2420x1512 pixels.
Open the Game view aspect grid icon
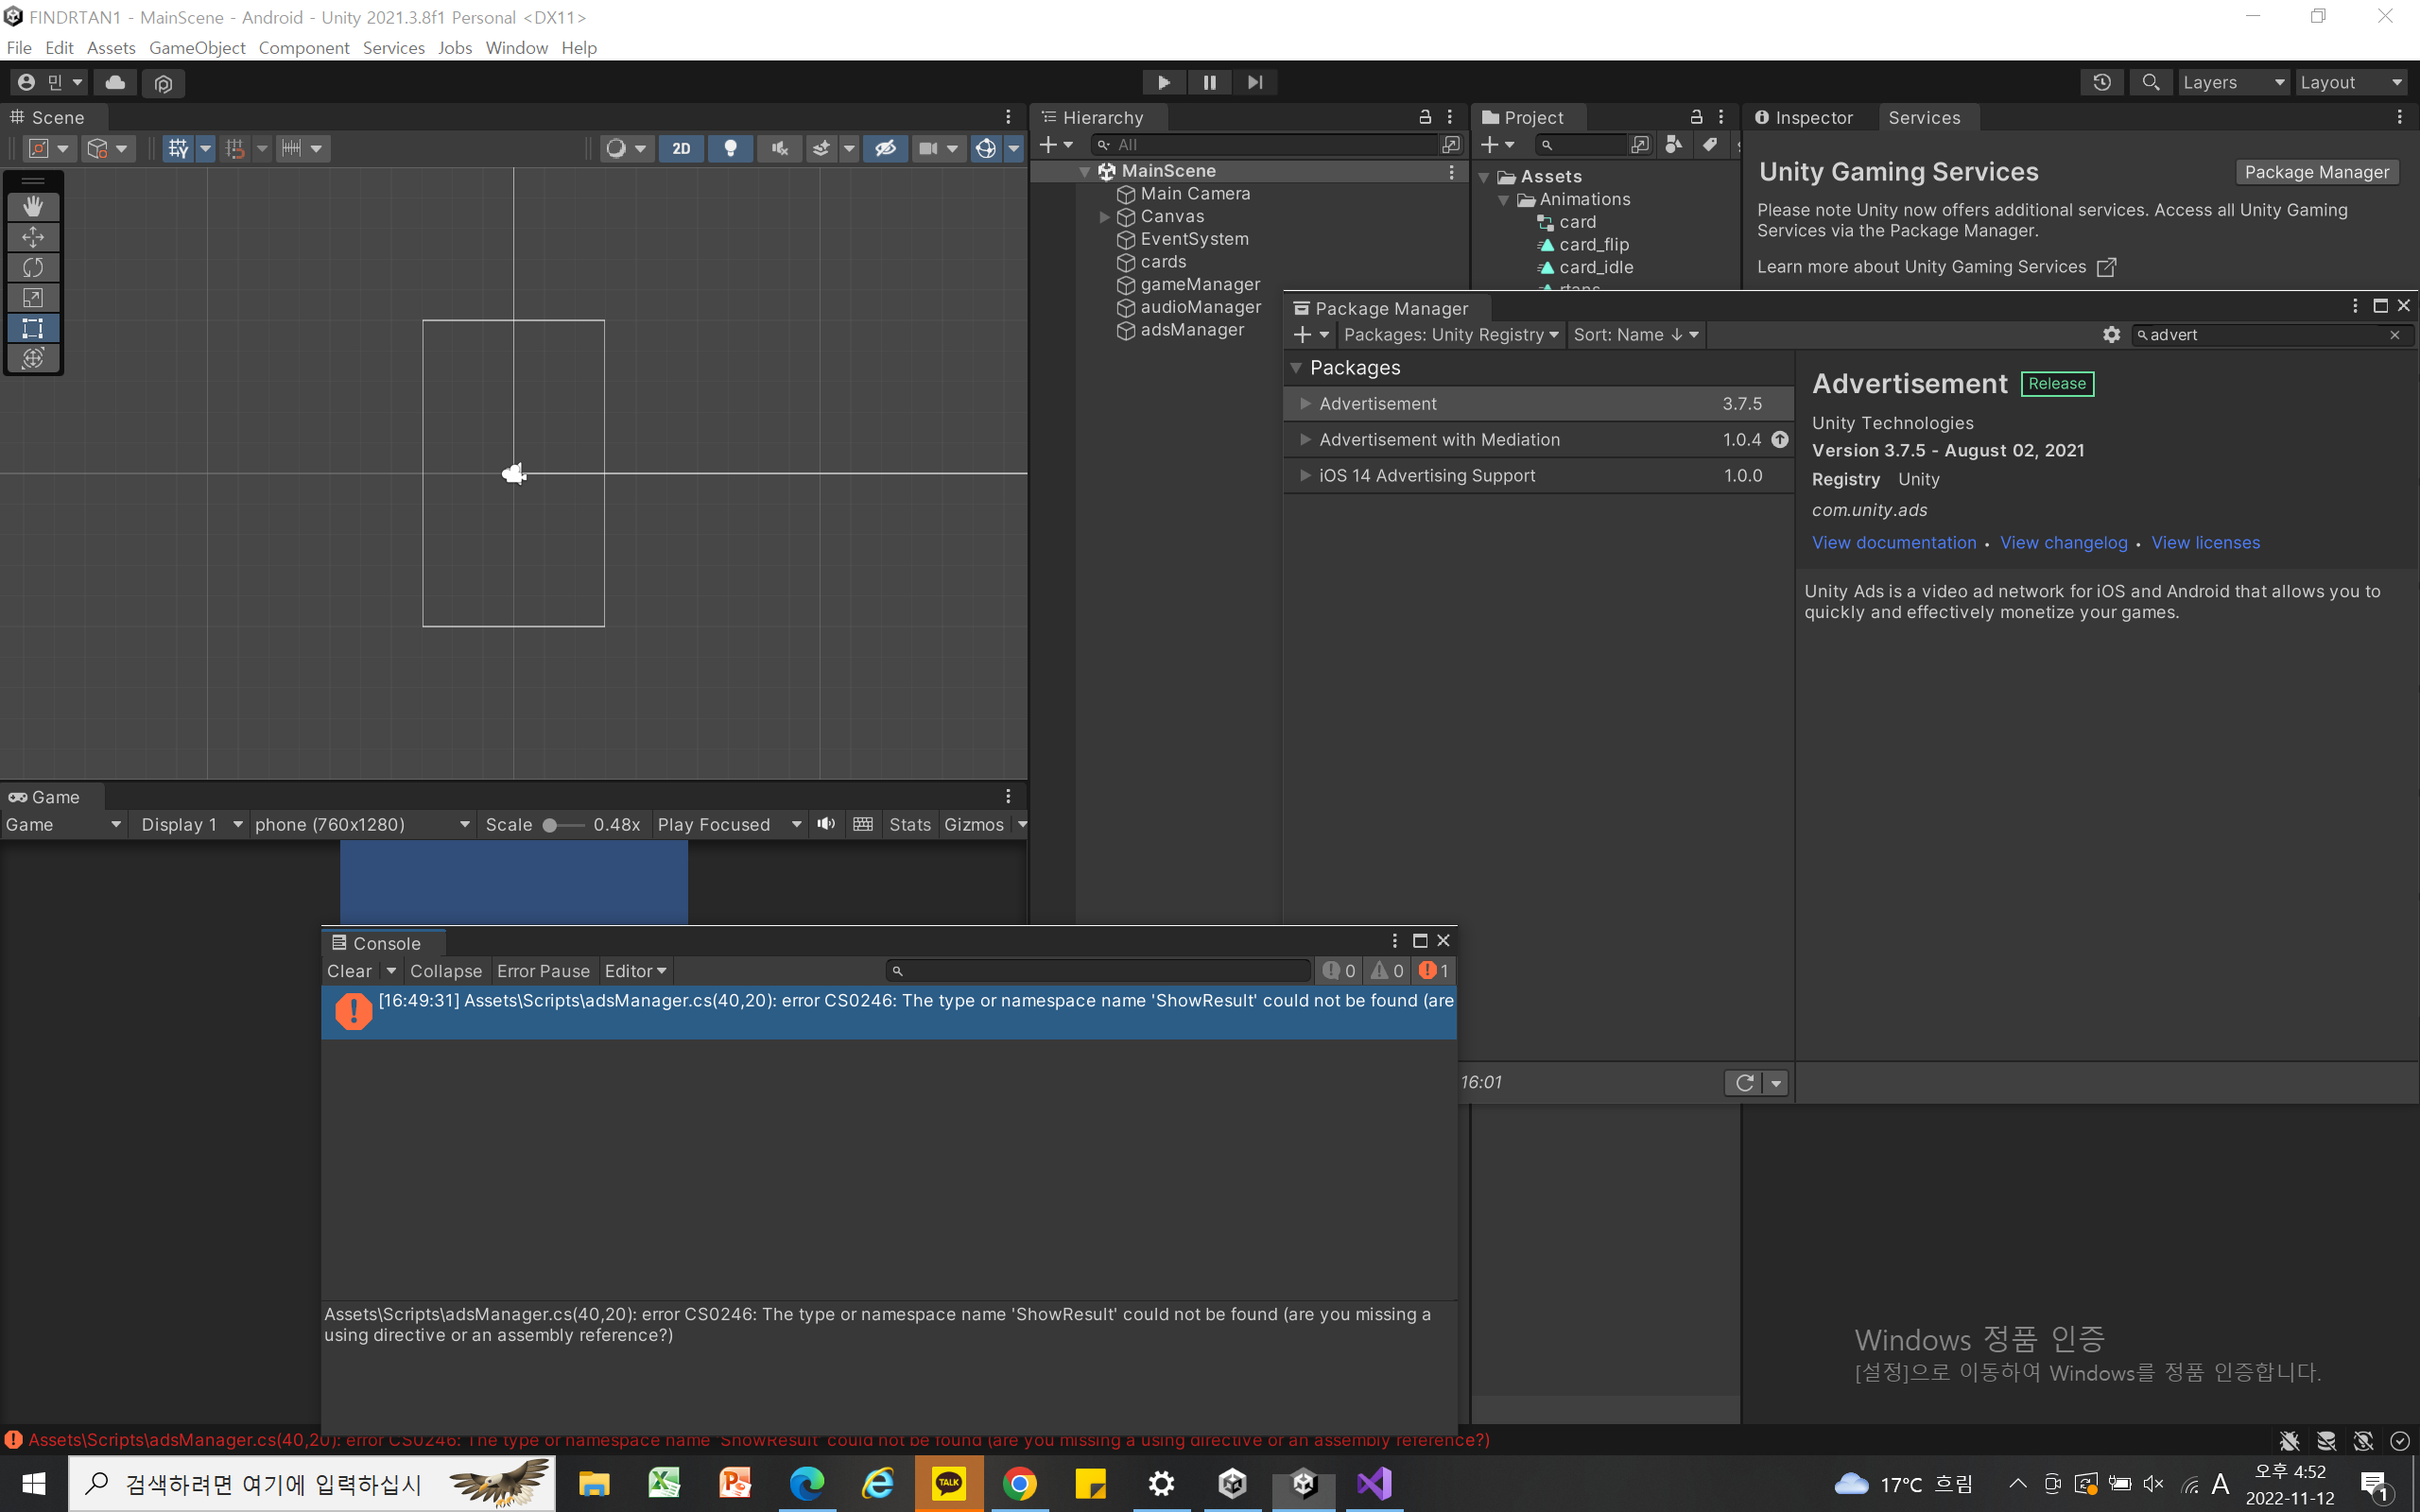tap(863, 824)
